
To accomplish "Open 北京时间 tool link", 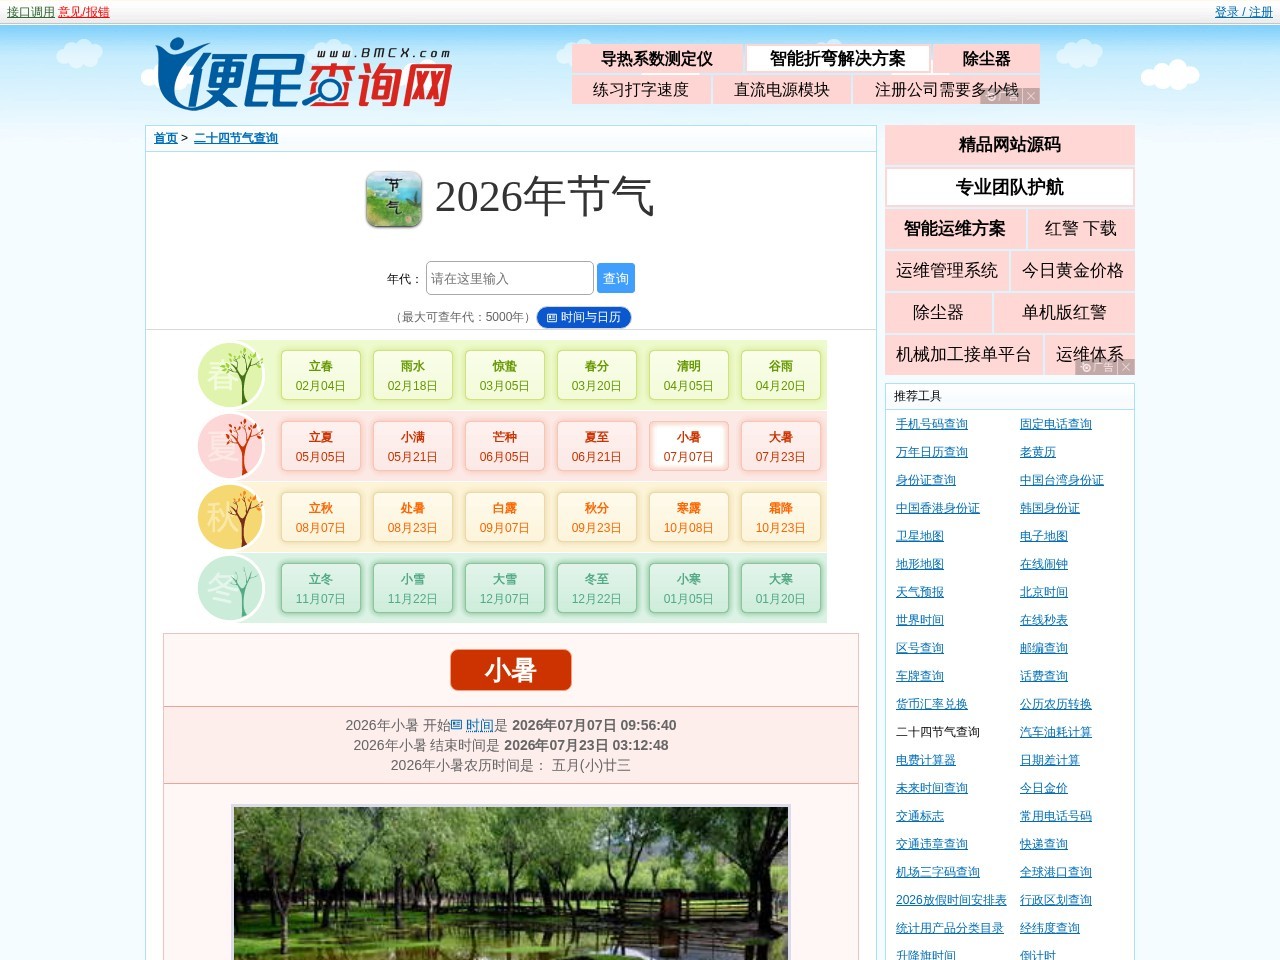I will tap(1044, 592).
